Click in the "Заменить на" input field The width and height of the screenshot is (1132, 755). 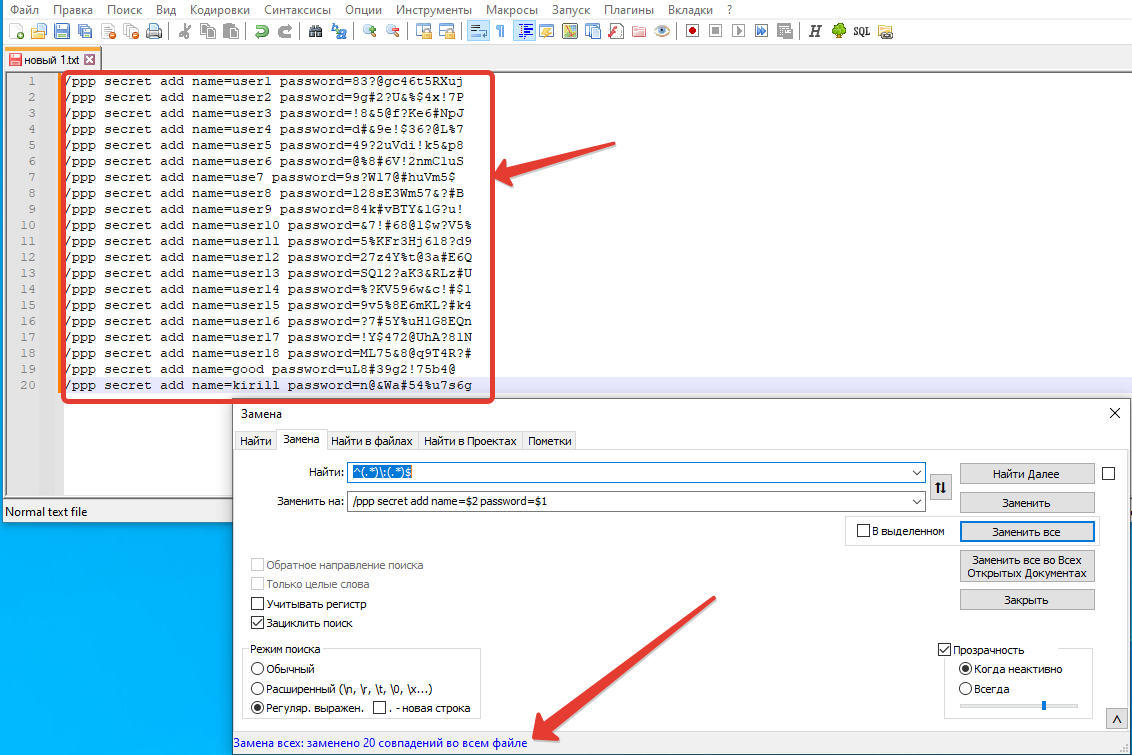point(628,501)
